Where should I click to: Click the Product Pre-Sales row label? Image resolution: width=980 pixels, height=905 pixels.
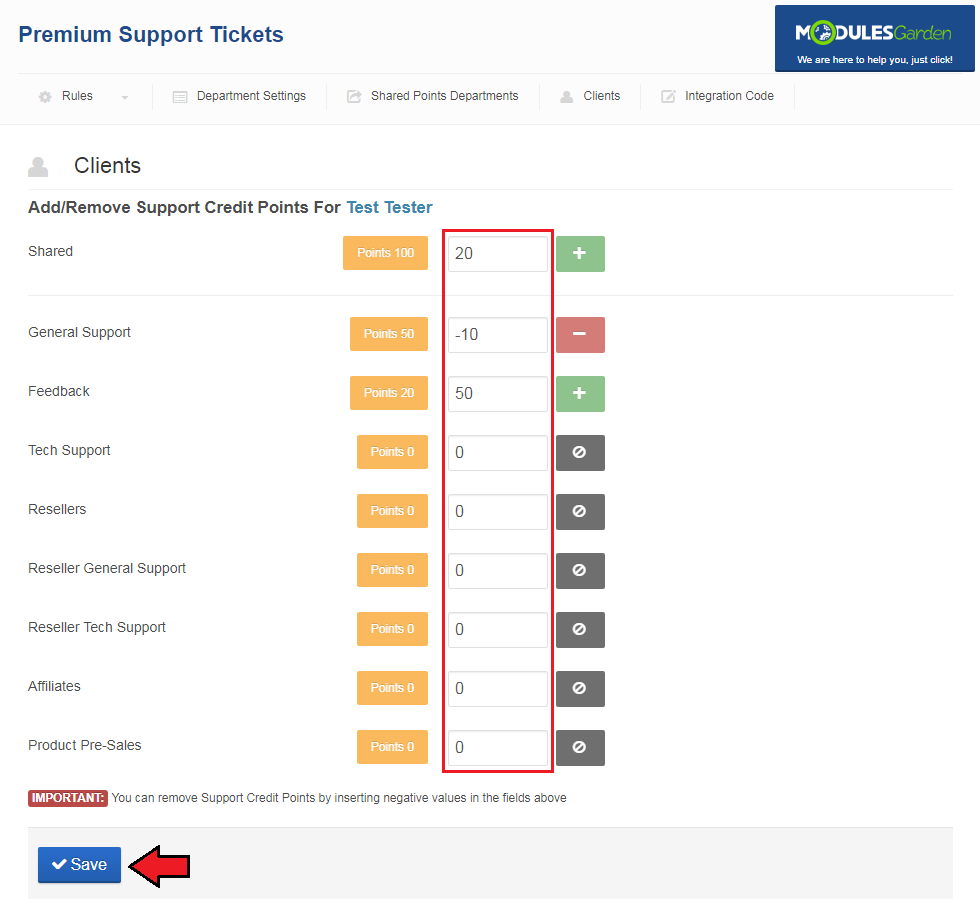pyautogui.click(x=84, y=746)
